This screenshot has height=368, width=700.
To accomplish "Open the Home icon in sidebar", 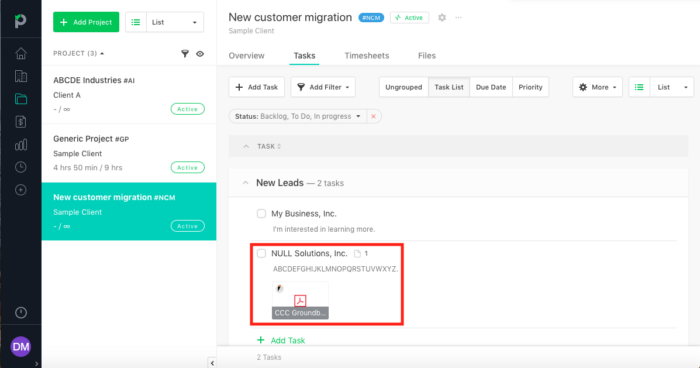I will (21, 53).
